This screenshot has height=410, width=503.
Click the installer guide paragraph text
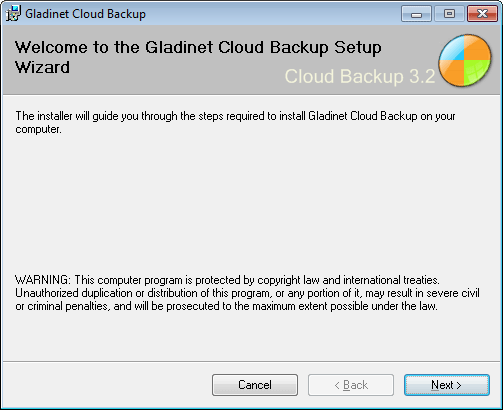[235, 122]
